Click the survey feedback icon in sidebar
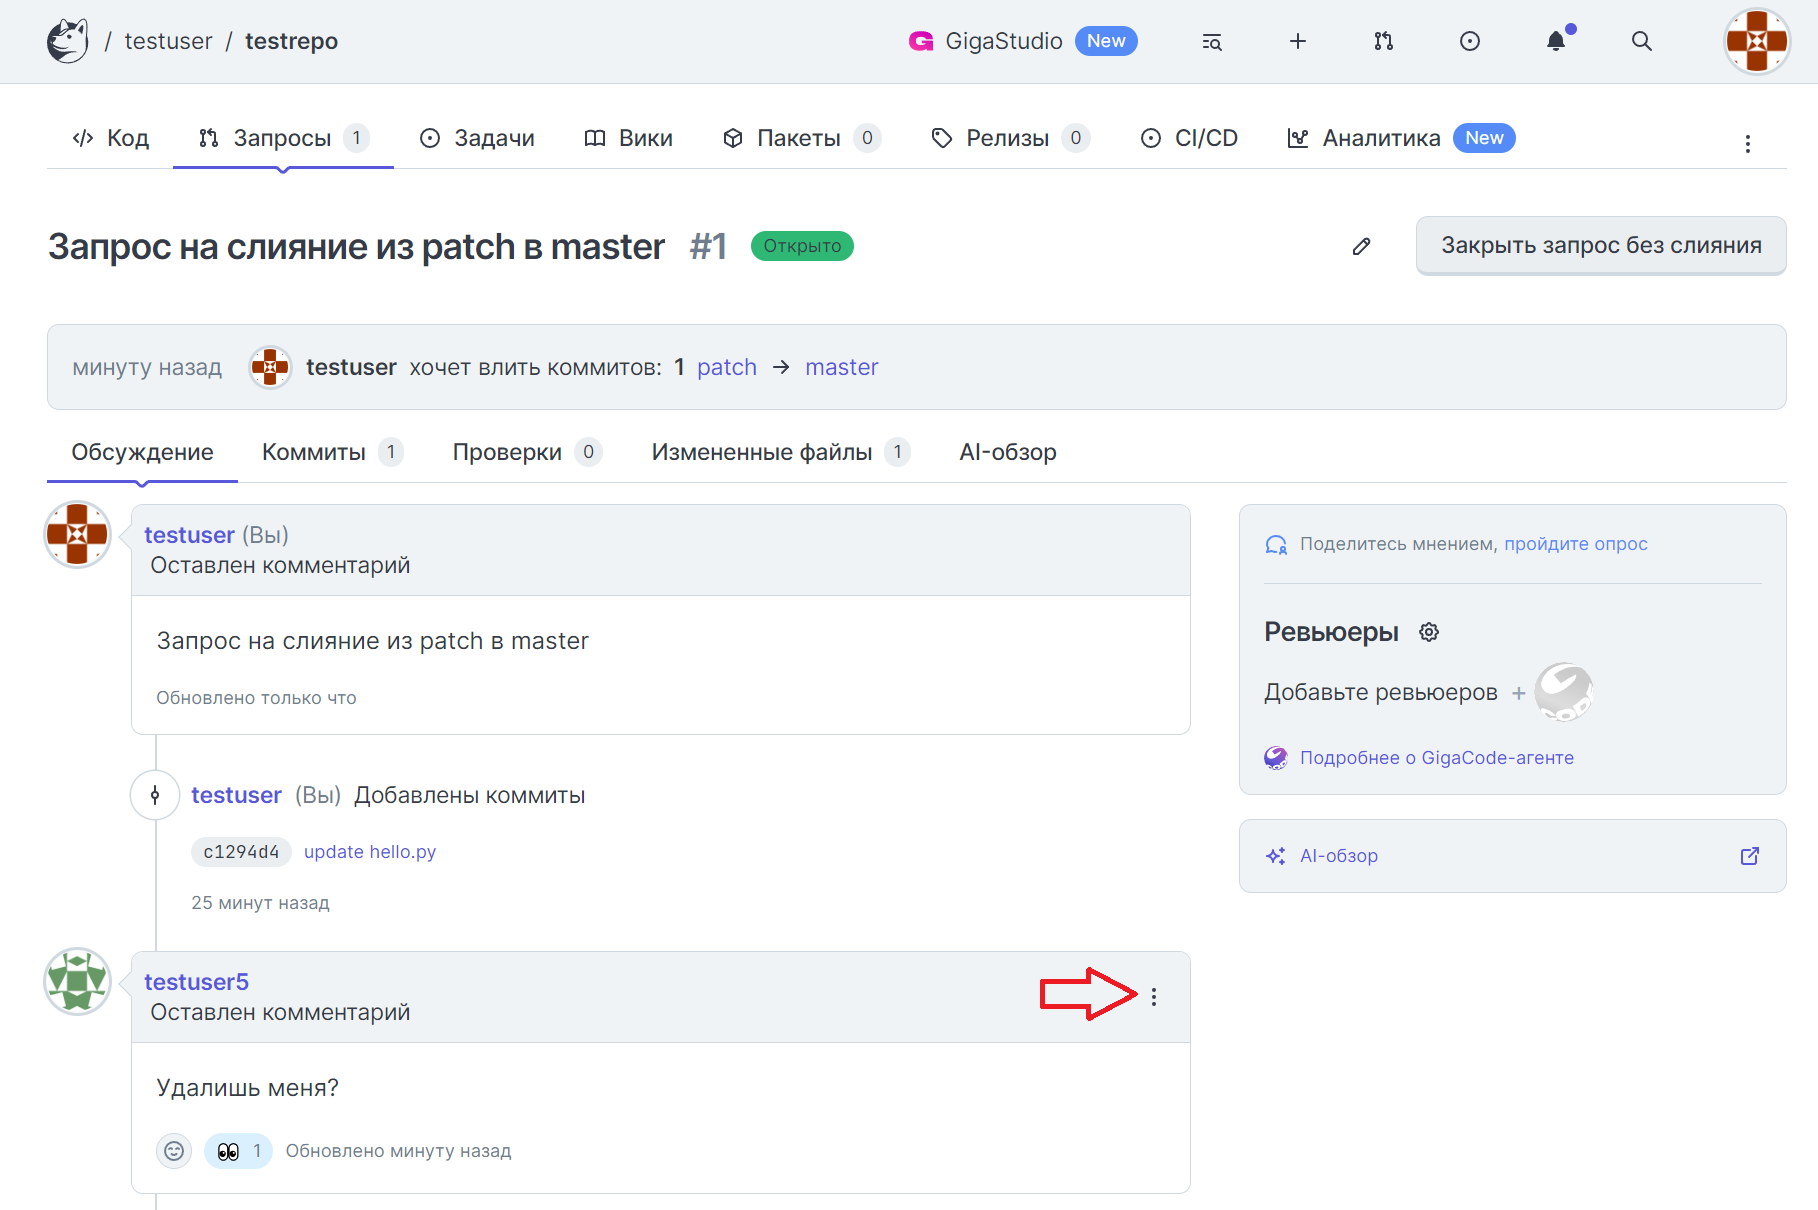Screen dimensions: 1818x1210 pos(1276,544)
